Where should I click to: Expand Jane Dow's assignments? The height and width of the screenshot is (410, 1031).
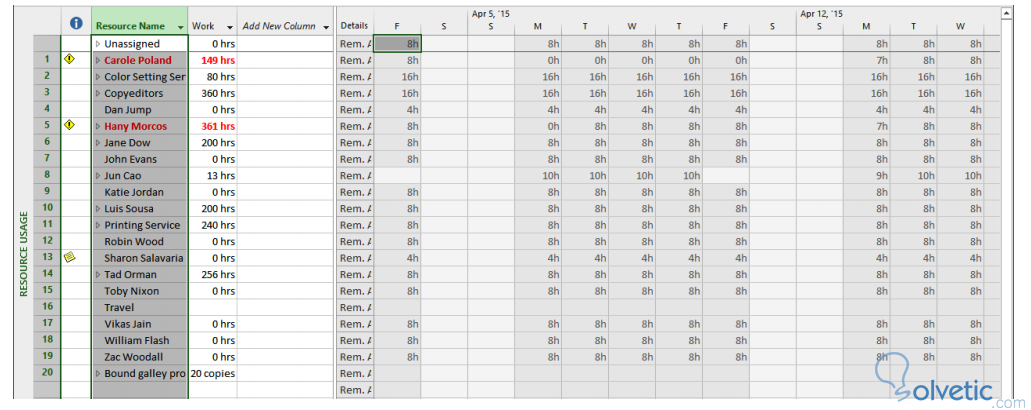[98, 143]
